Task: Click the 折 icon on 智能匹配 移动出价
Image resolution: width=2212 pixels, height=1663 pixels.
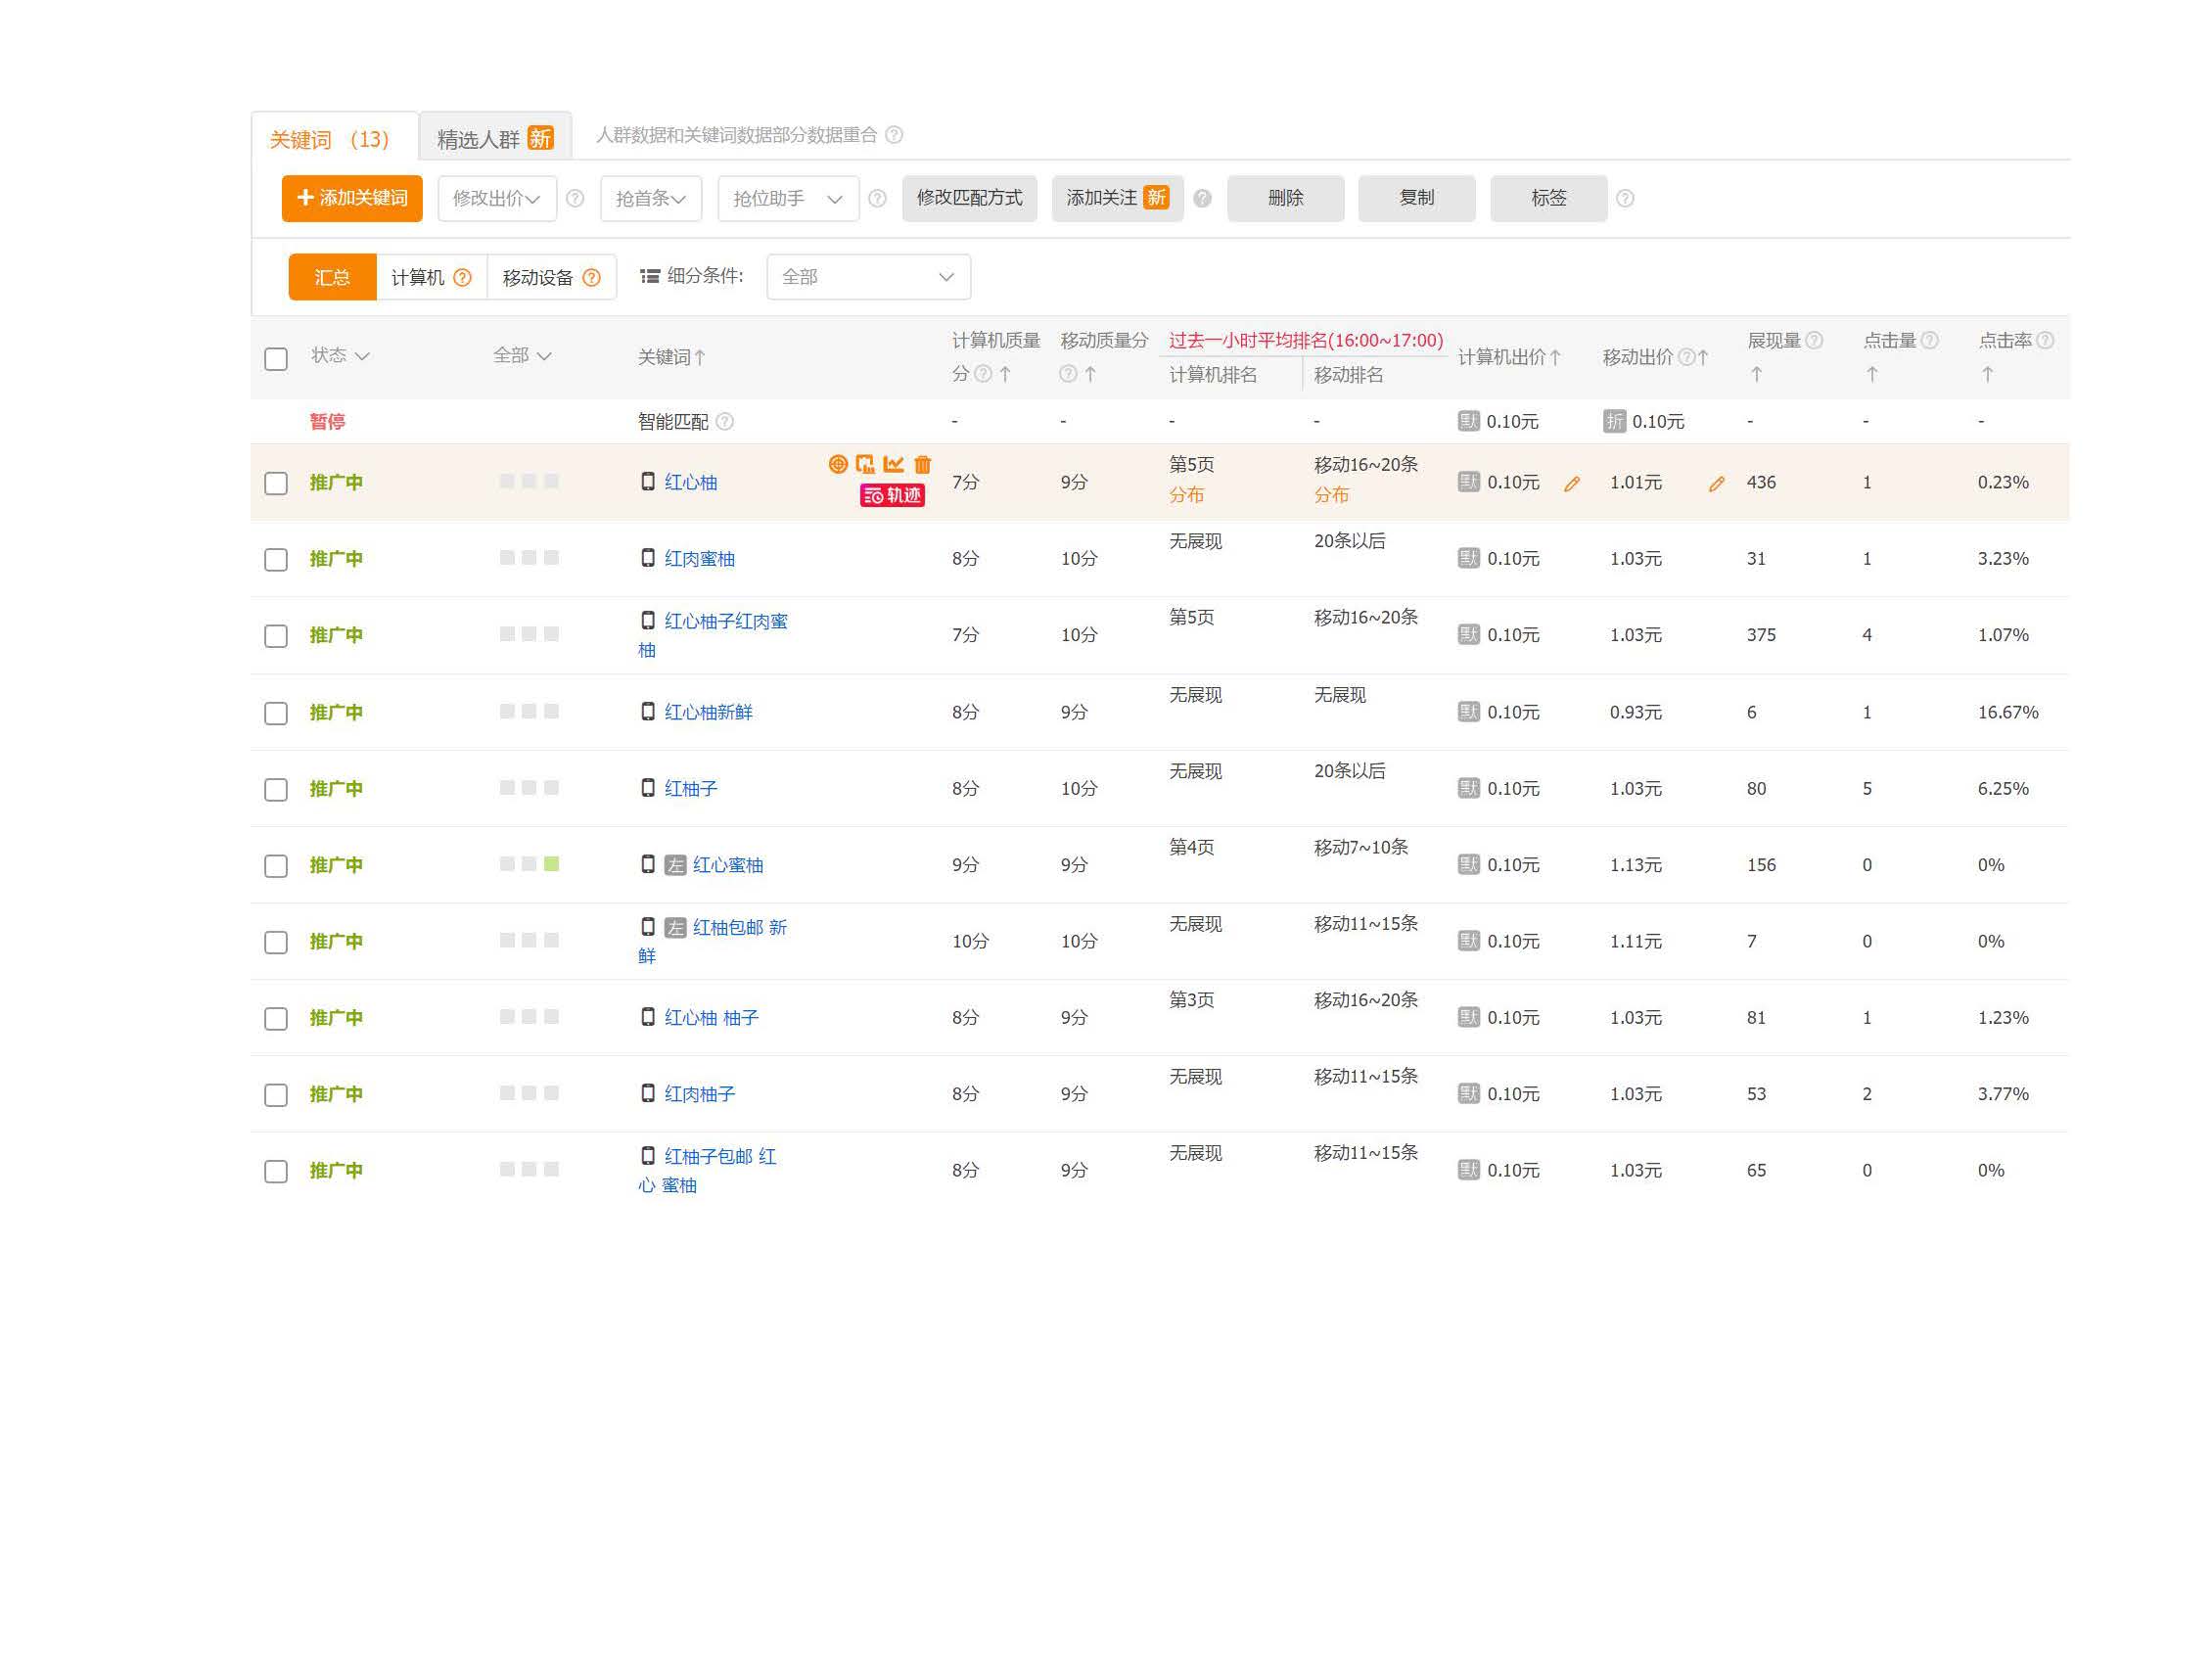Action: pos(1614,421)
